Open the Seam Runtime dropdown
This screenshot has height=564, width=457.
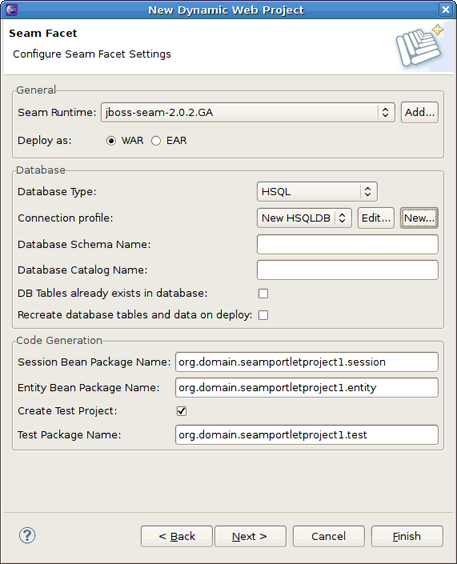[248, 112]
